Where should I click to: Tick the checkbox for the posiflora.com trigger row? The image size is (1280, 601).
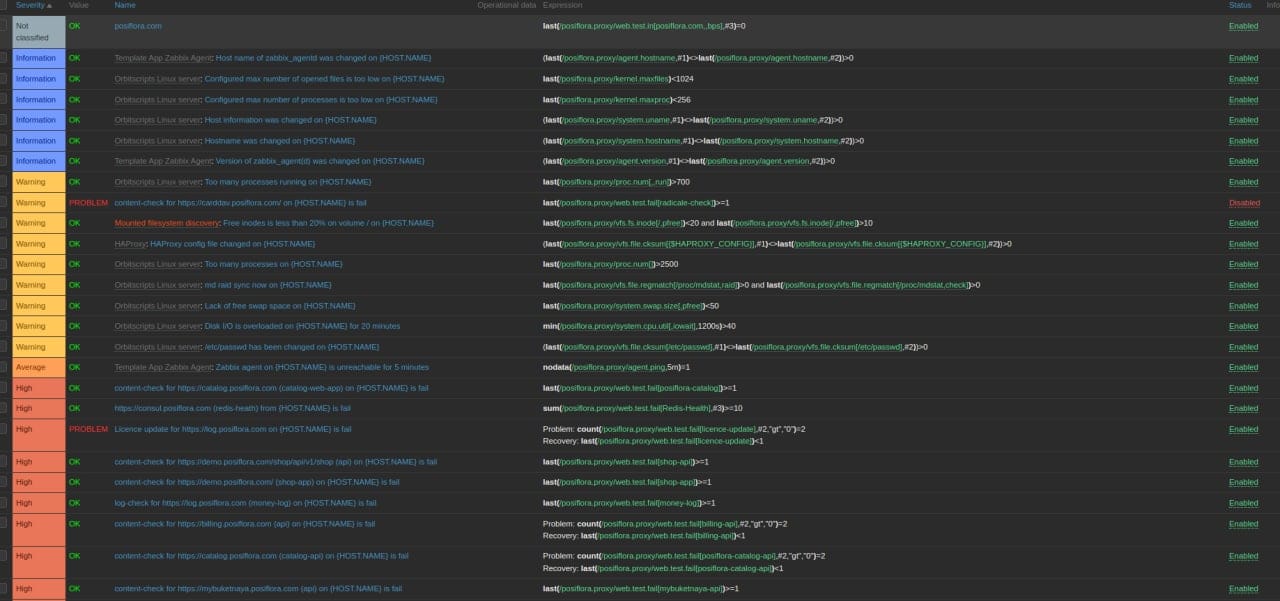point(4,26)
